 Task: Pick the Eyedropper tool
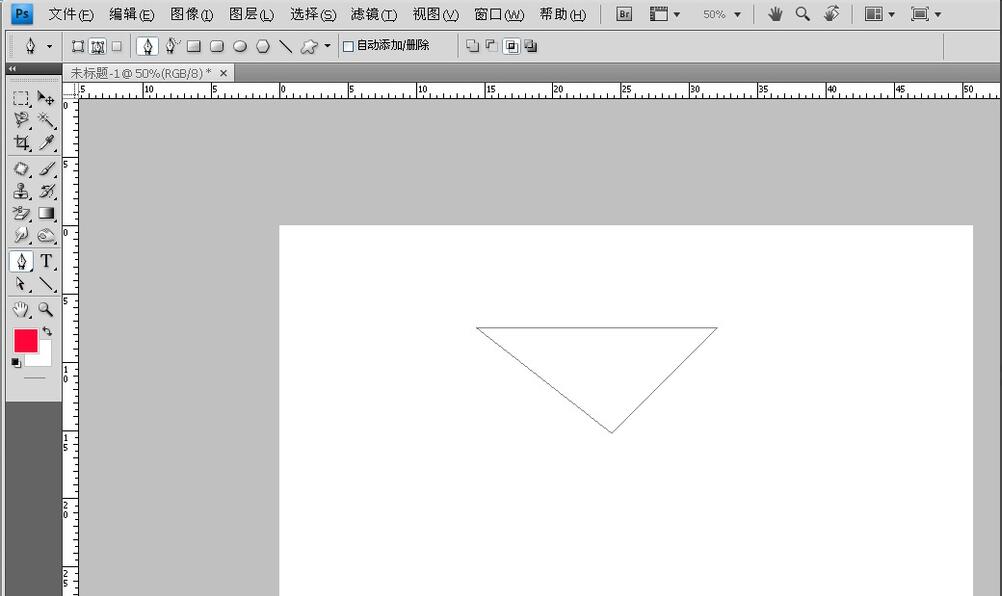[x=46, y=143]
